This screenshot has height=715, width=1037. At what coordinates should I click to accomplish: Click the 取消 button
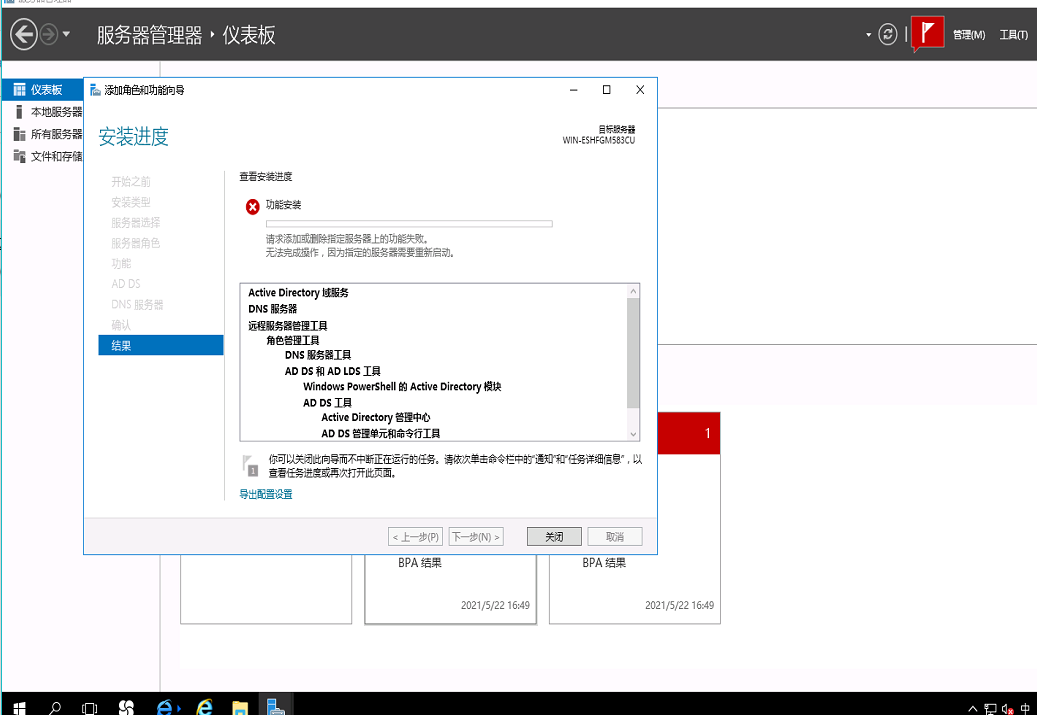point(615,536)
